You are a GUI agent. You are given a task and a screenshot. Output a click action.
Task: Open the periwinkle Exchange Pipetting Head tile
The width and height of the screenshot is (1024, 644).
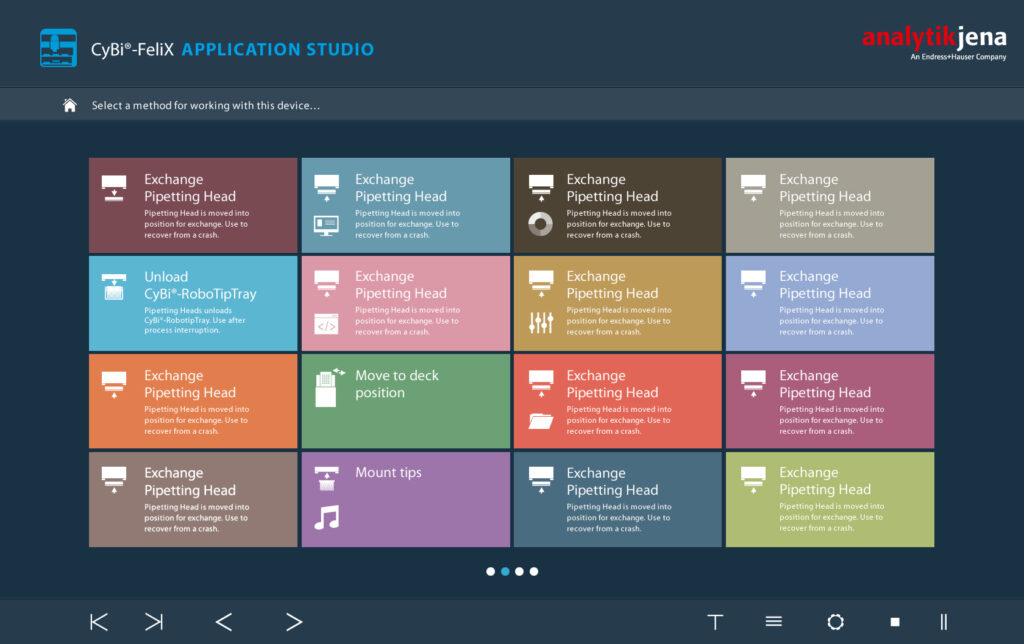pyautogui.click(x=830, y=303)
